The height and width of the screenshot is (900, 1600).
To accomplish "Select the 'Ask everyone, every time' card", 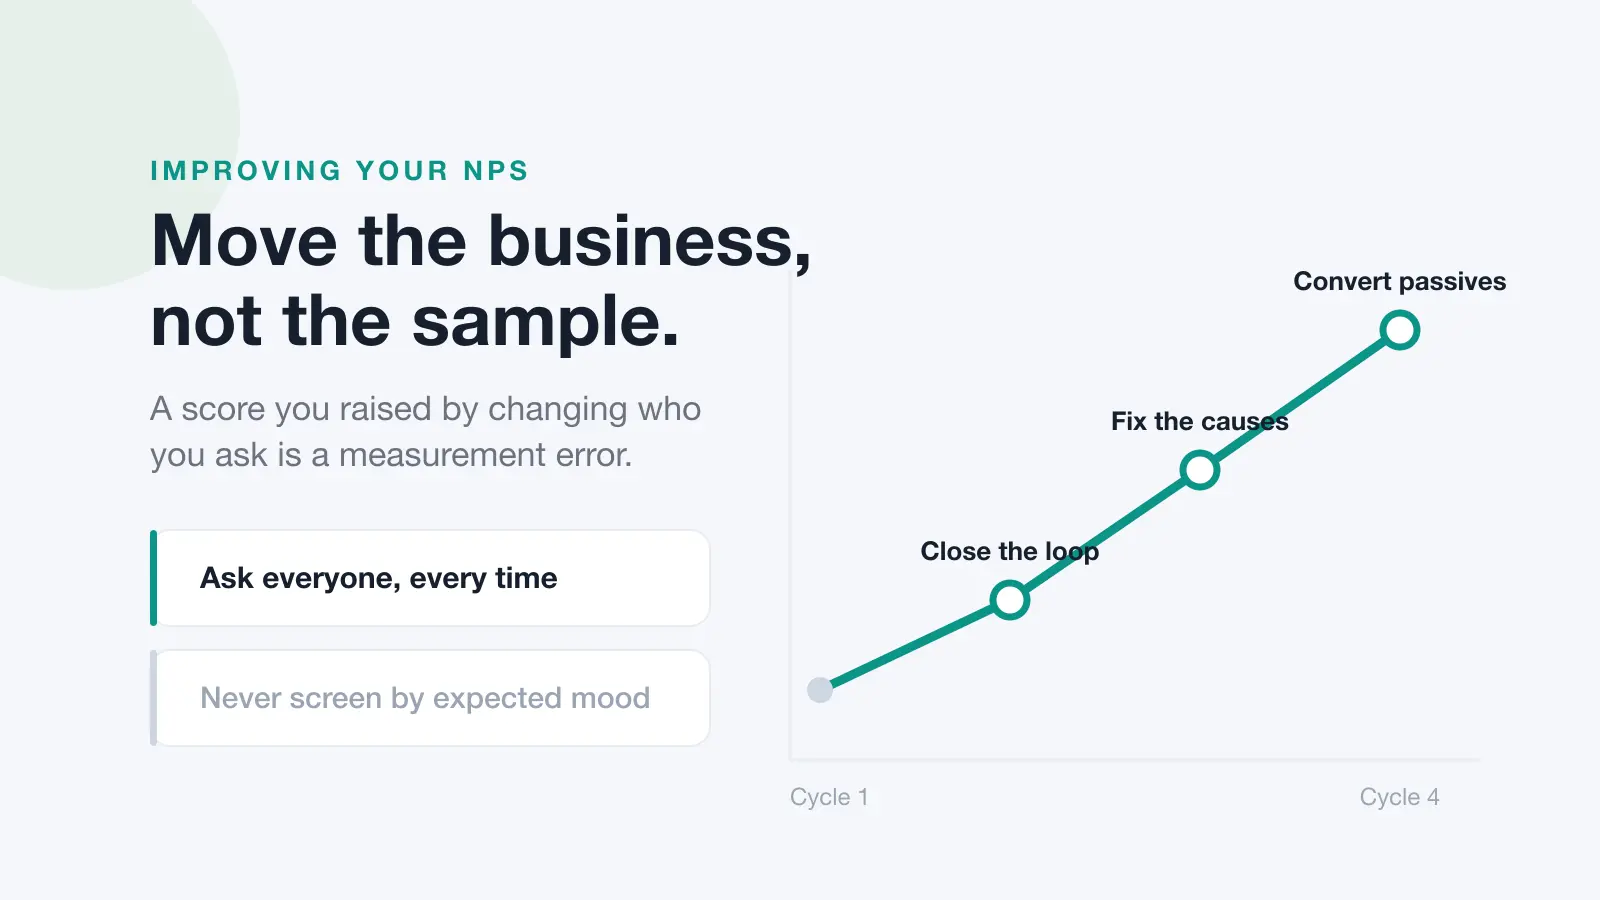I will coord(430,578).
